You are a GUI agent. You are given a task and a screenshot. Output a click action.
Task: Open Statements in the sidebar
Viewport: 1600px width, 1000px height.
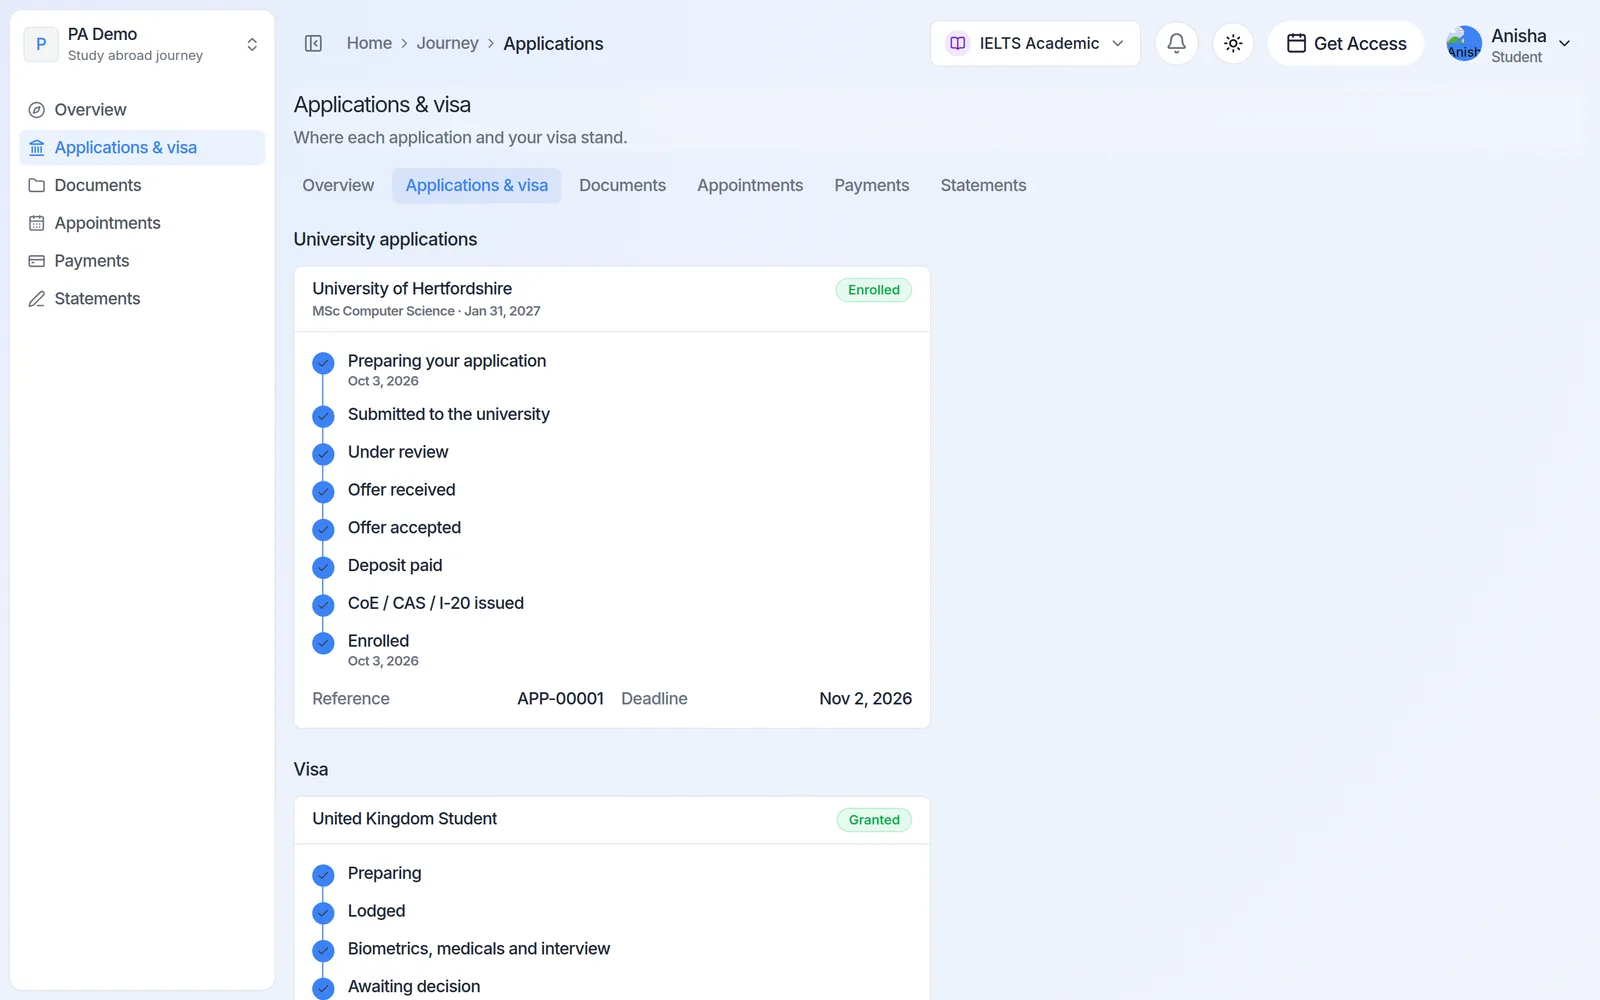(142, 299)
